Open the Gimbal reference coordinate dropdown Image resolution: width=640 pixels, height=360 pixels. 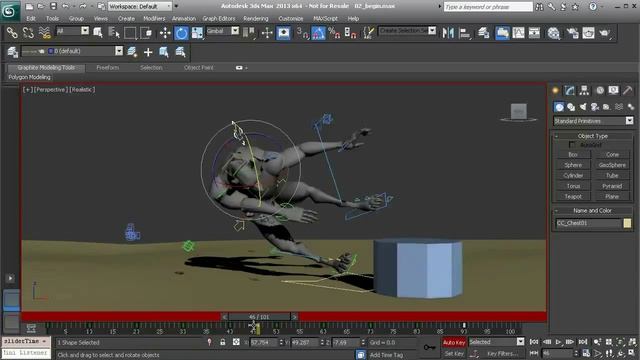(x=222, y=31)
